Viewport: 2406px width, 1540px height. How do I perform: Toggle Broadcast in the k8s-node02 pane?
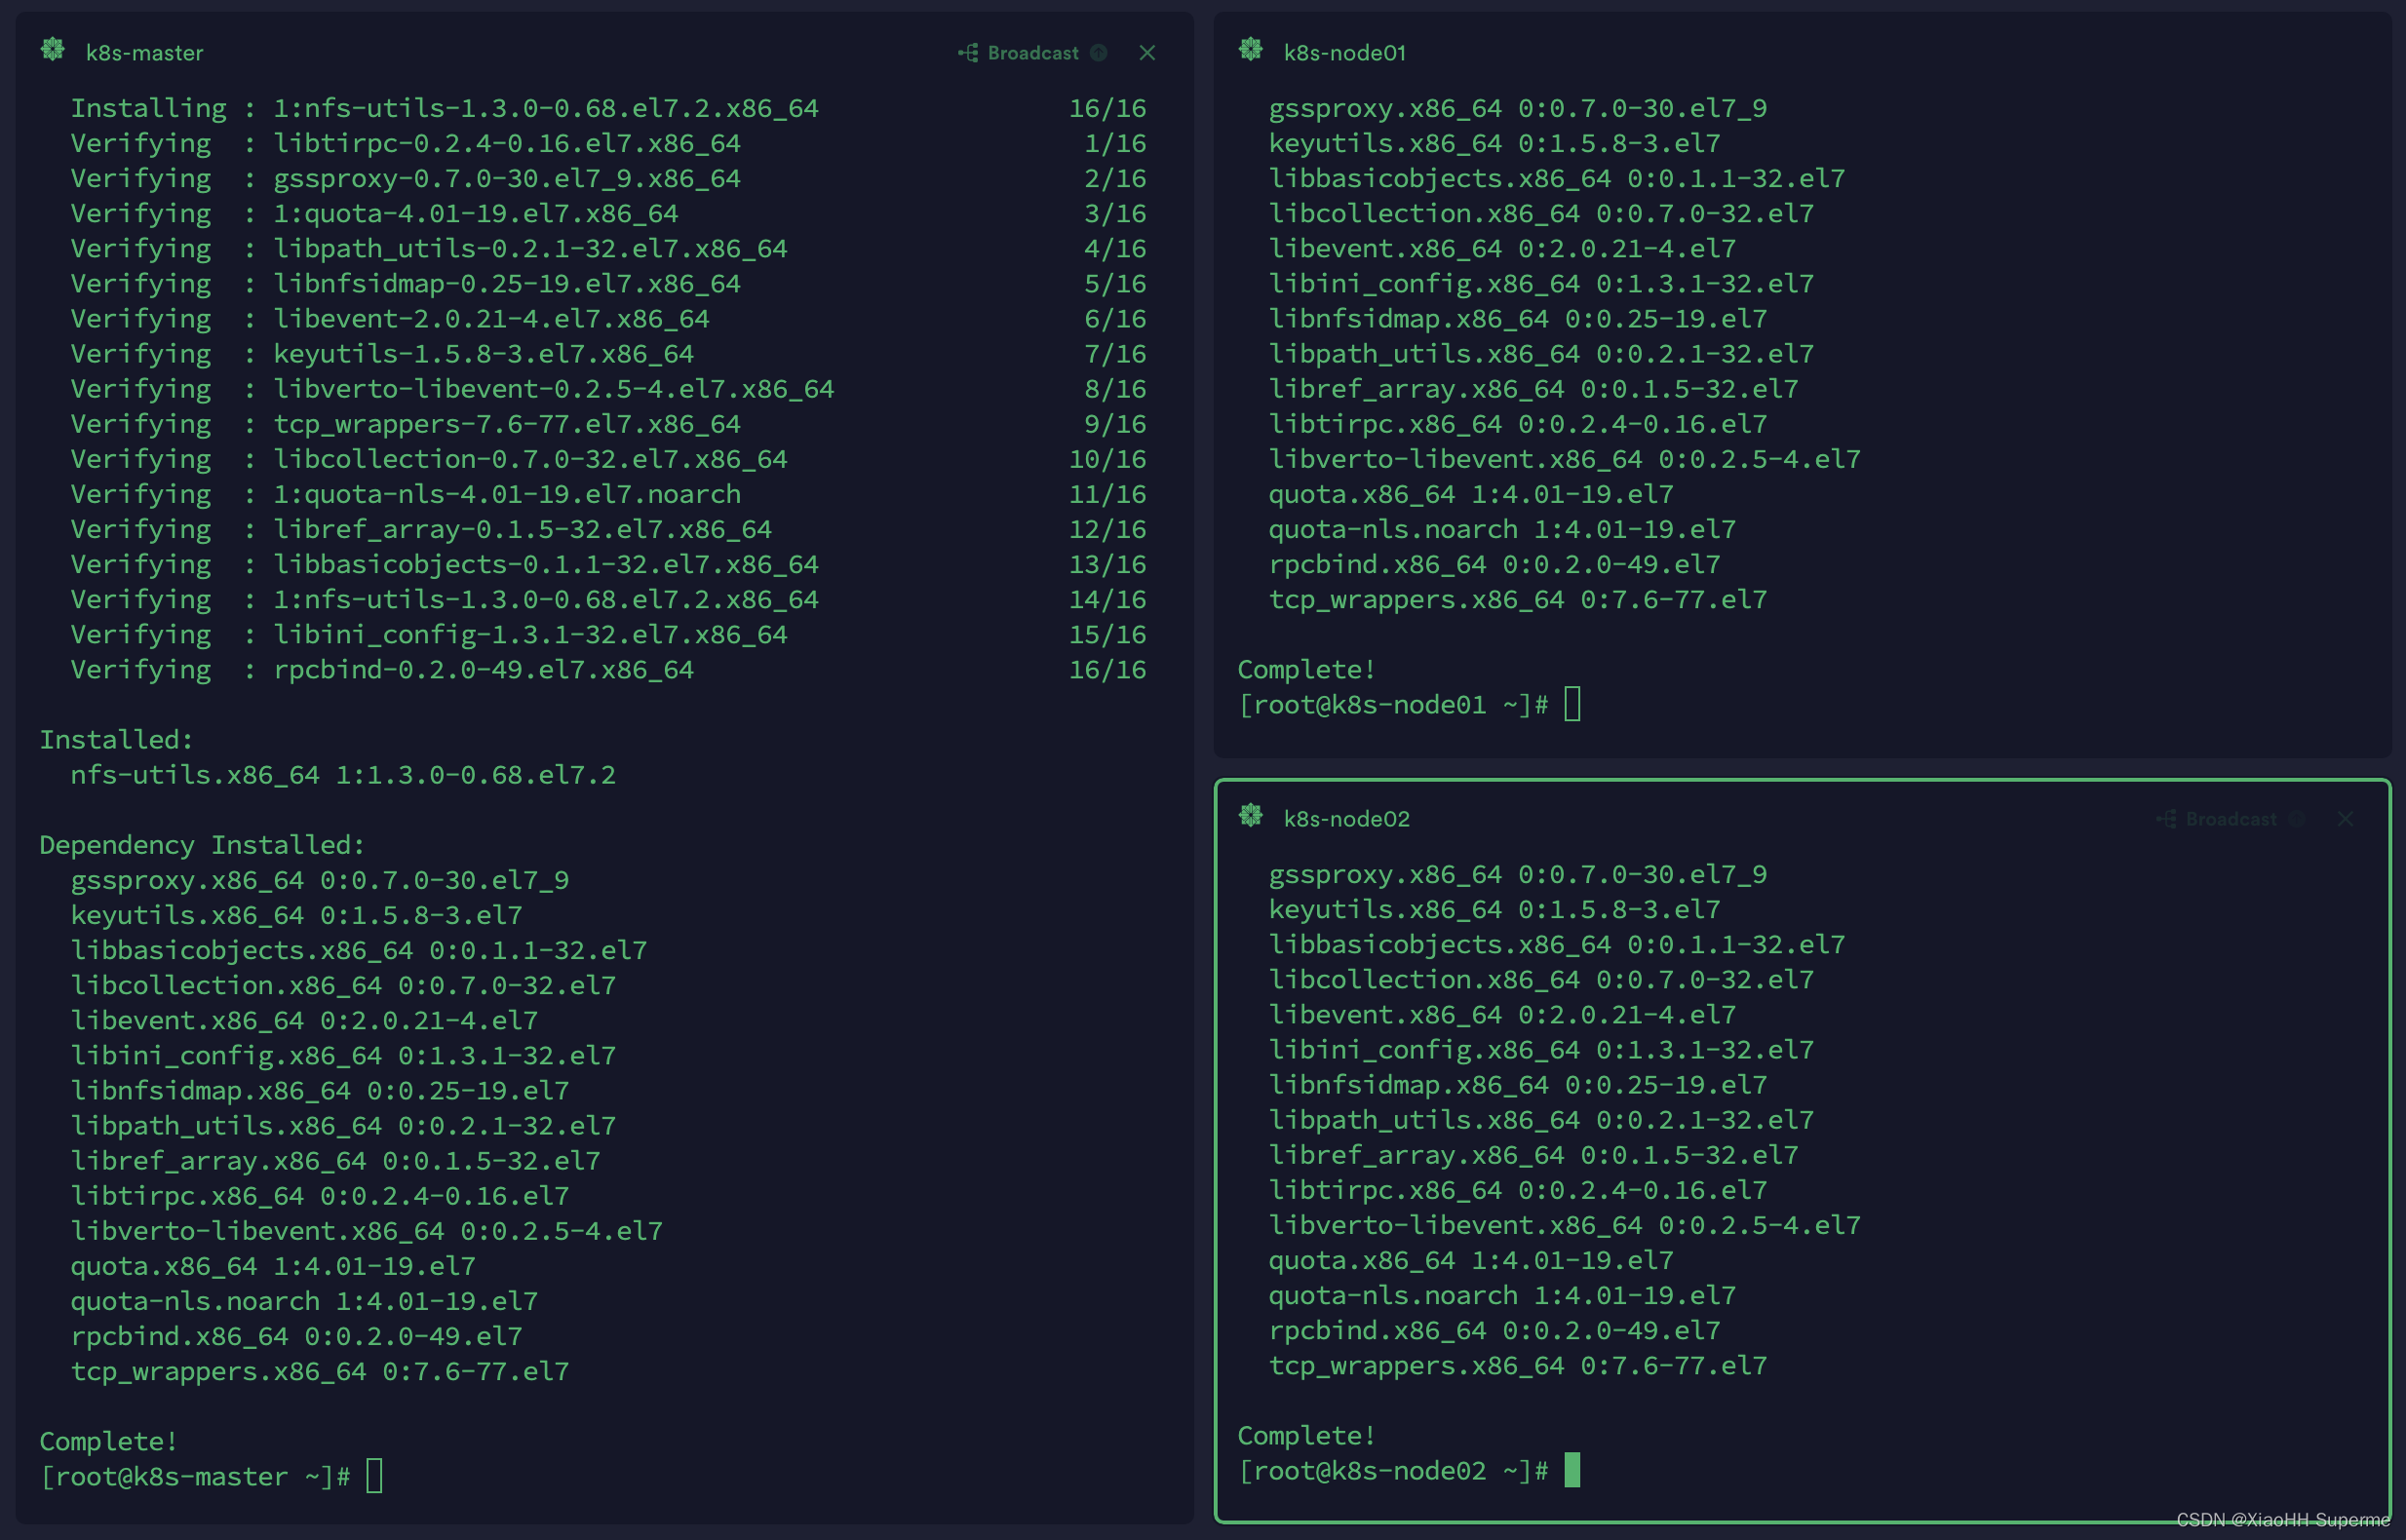click(2218, 819)
